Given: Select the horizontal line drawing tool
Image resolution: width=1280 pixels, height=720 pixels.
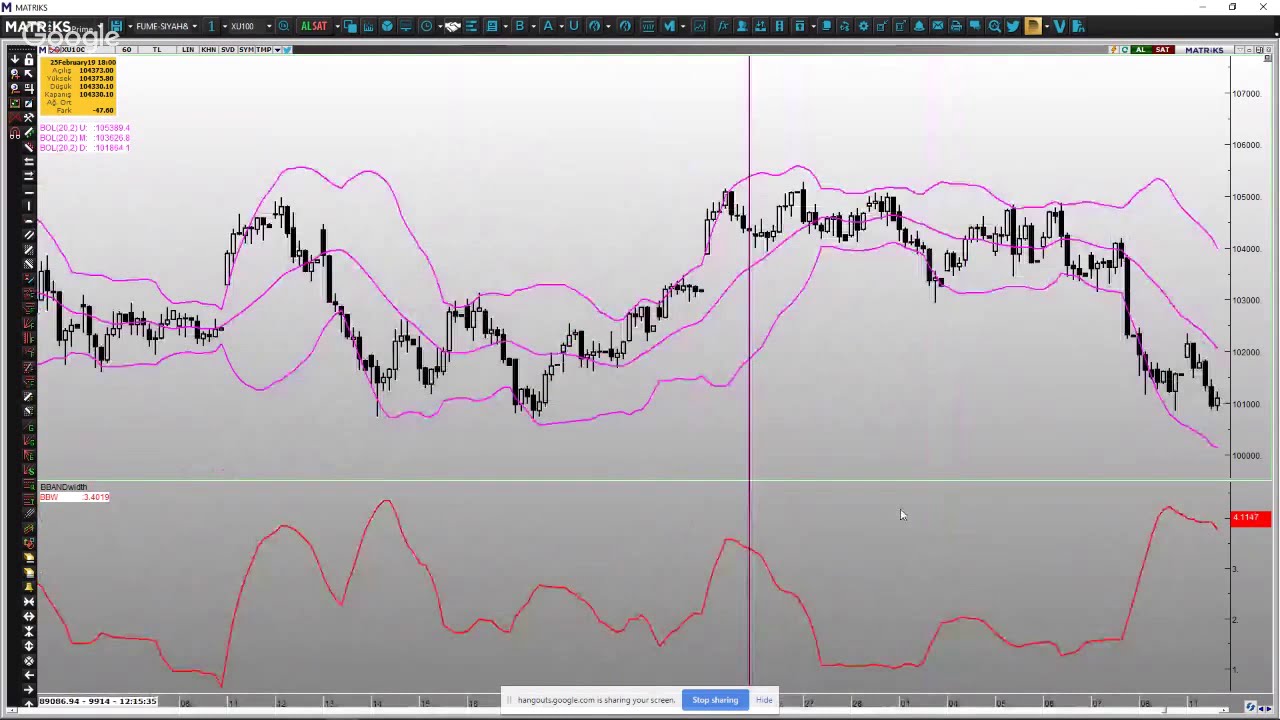Looking at the screenshot, I should point(28,193).
